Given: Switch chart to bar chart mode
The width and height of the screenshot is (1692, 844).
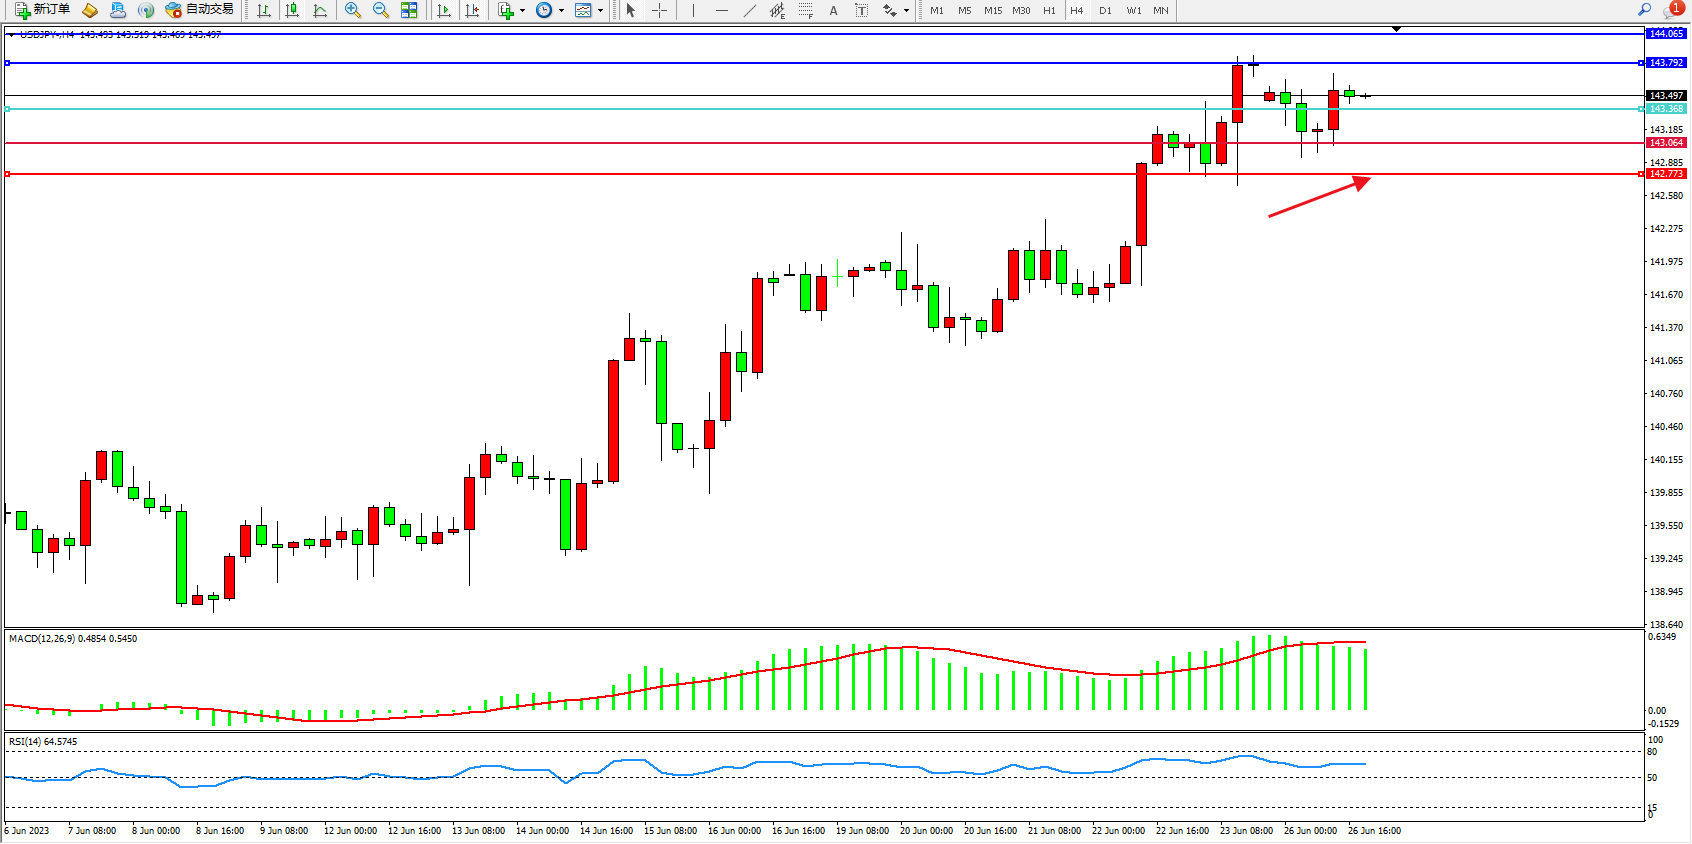Looking at the screenshot, I should pyautogui.click(x=264, y=10).
